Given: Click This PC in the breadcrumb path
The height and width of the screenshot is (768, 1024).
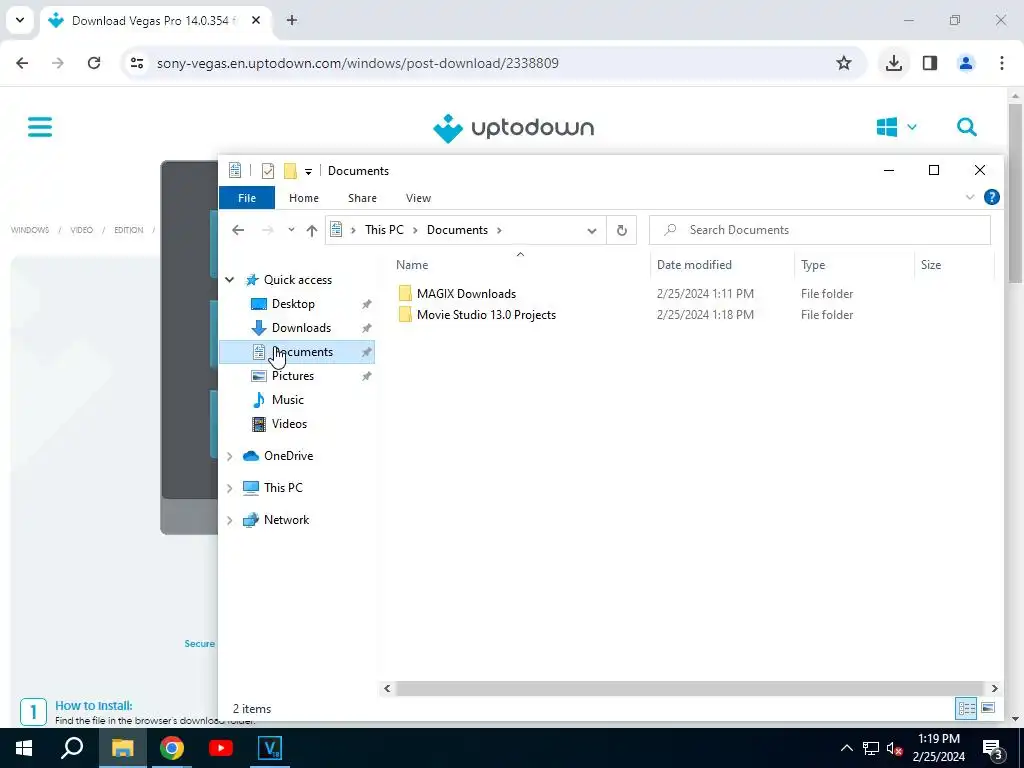Looking at the screenshot, I should click(384, 230).
